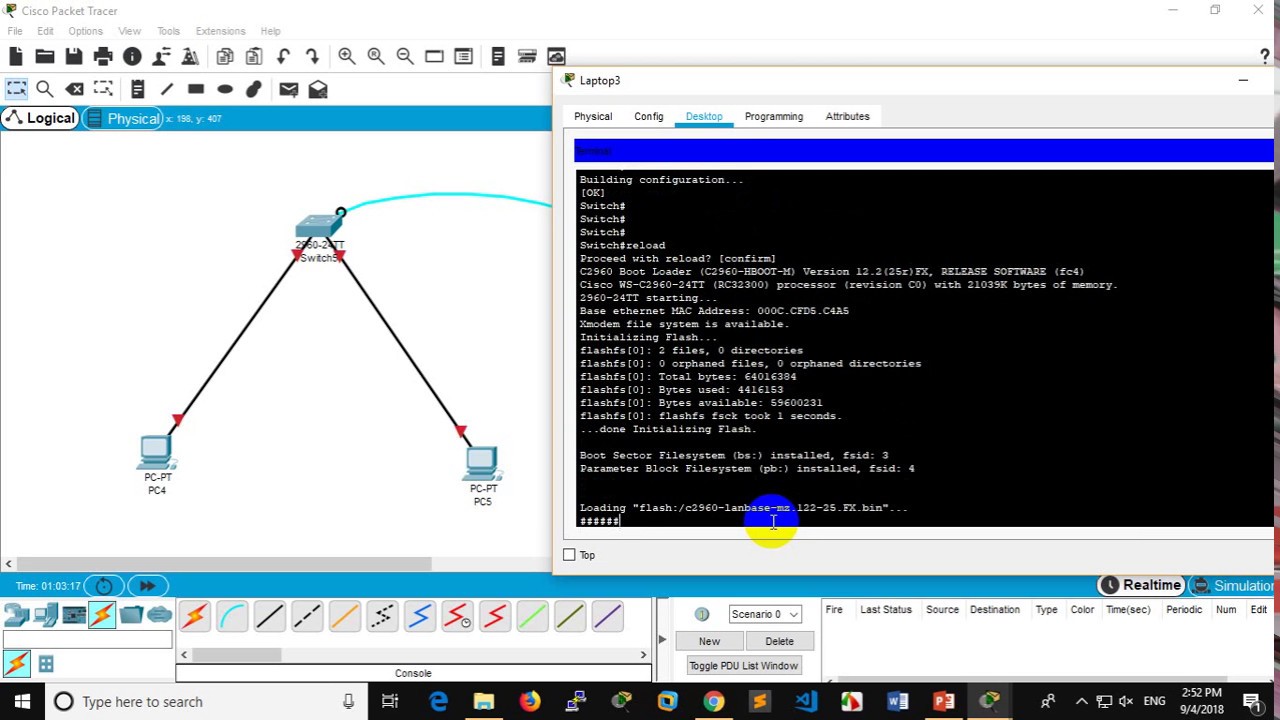Open the drawing palette rectangle icon
This screenshot has width=1280, height=720.
434,57
